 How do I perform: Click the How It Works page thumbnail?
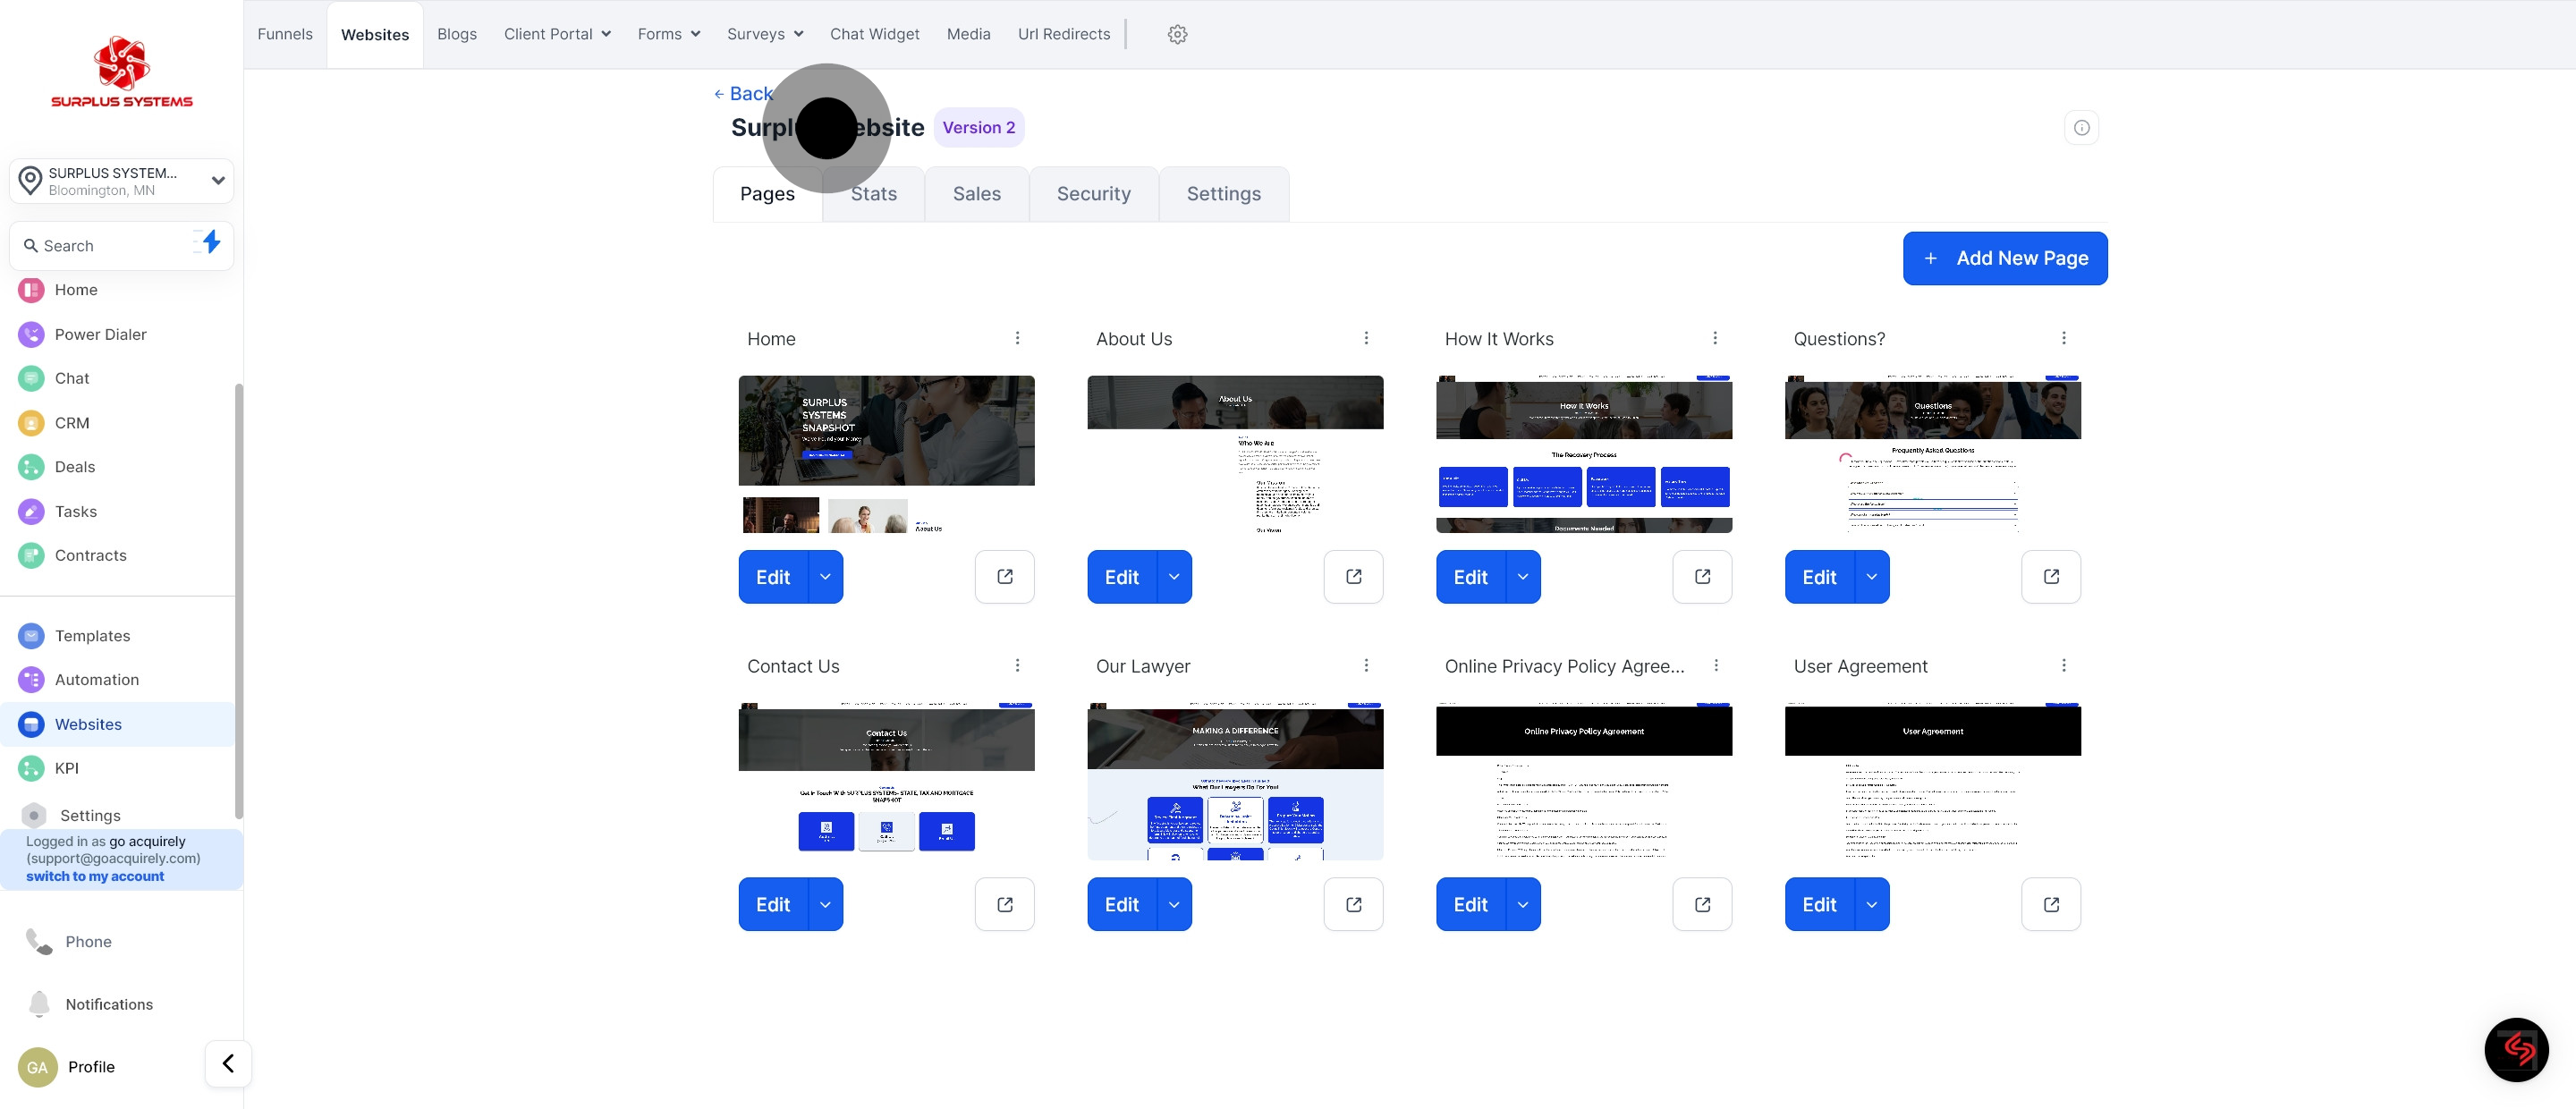[1583, 454]
